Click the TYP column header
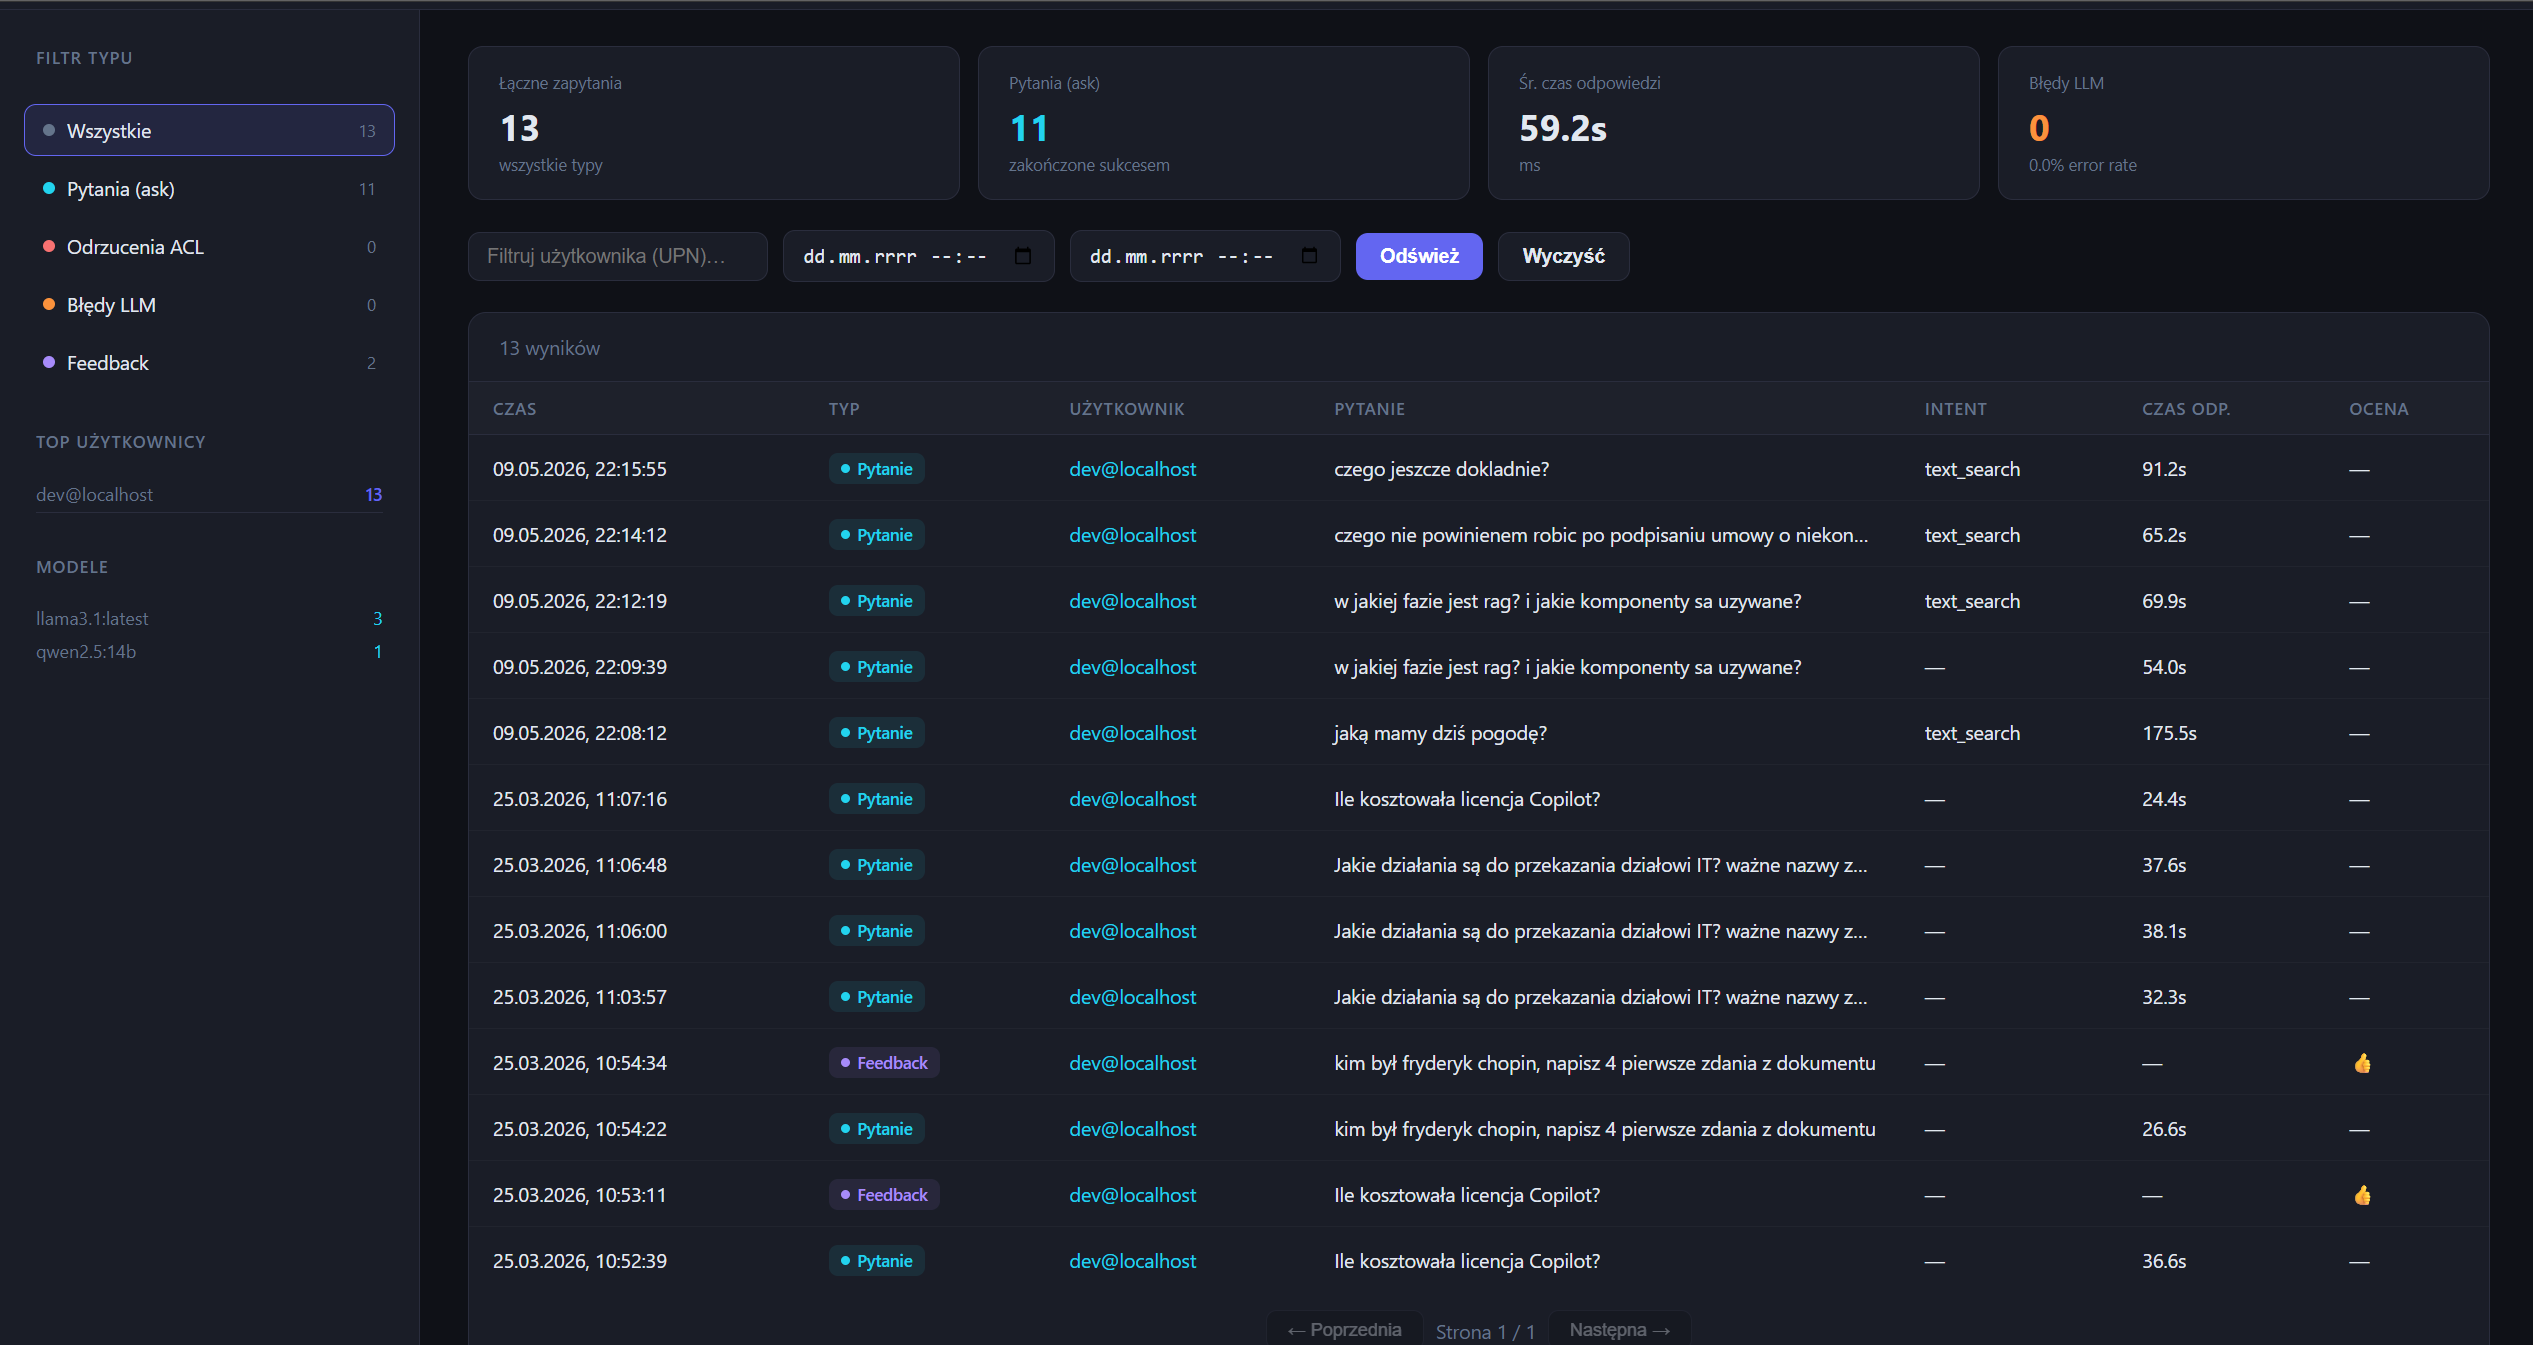2533x1345 pixels. 844,409
